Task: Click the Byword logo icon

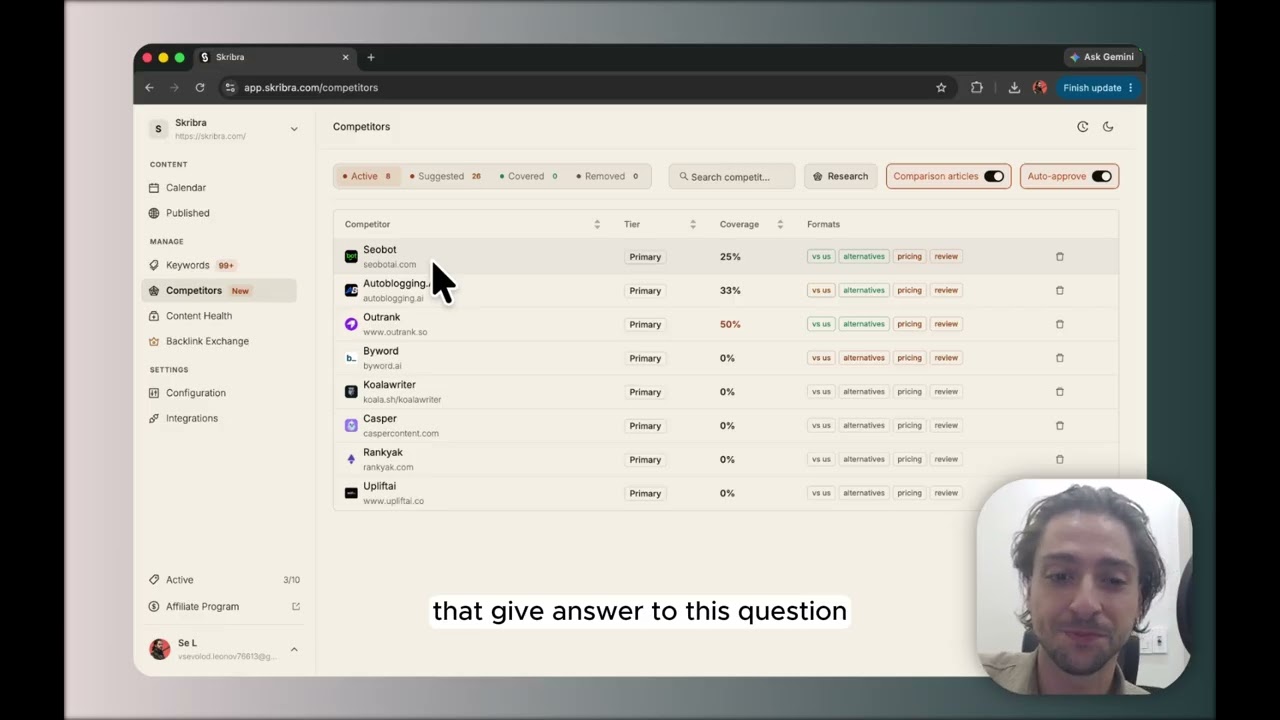Action: tap(351, 358)
